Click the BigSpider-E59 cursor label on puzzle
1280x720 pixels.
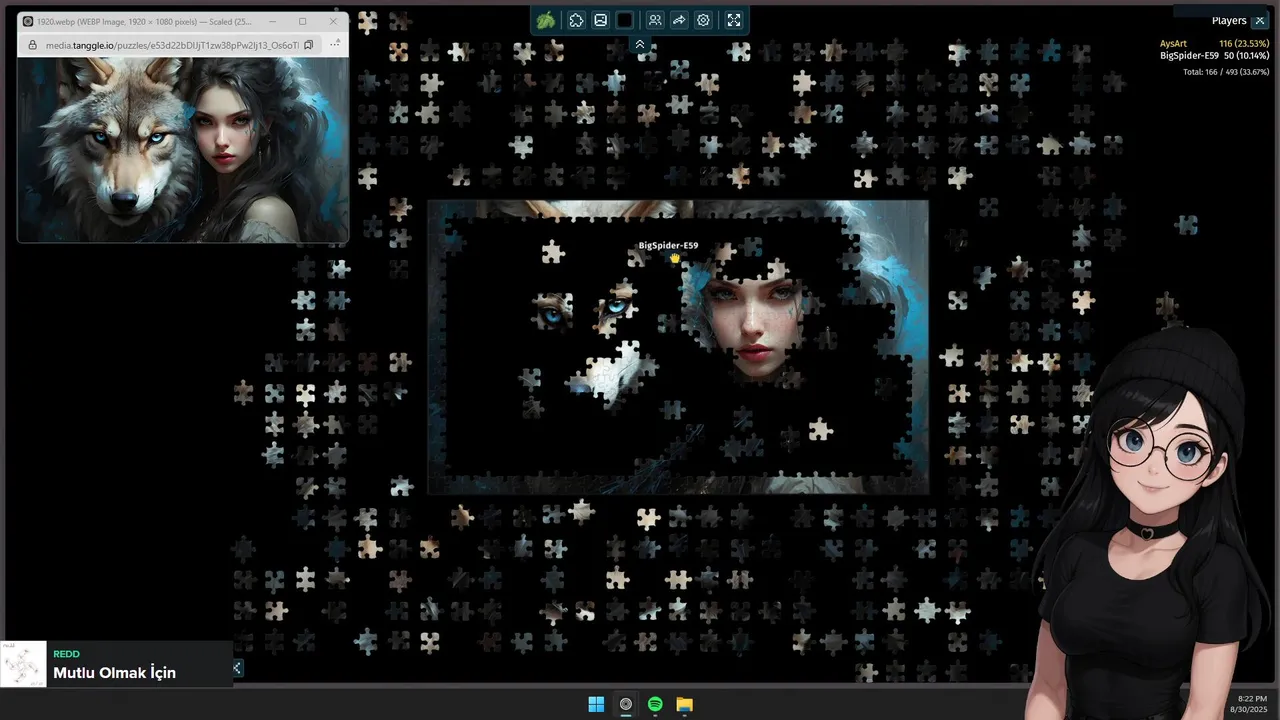click(x=668, y=245)
